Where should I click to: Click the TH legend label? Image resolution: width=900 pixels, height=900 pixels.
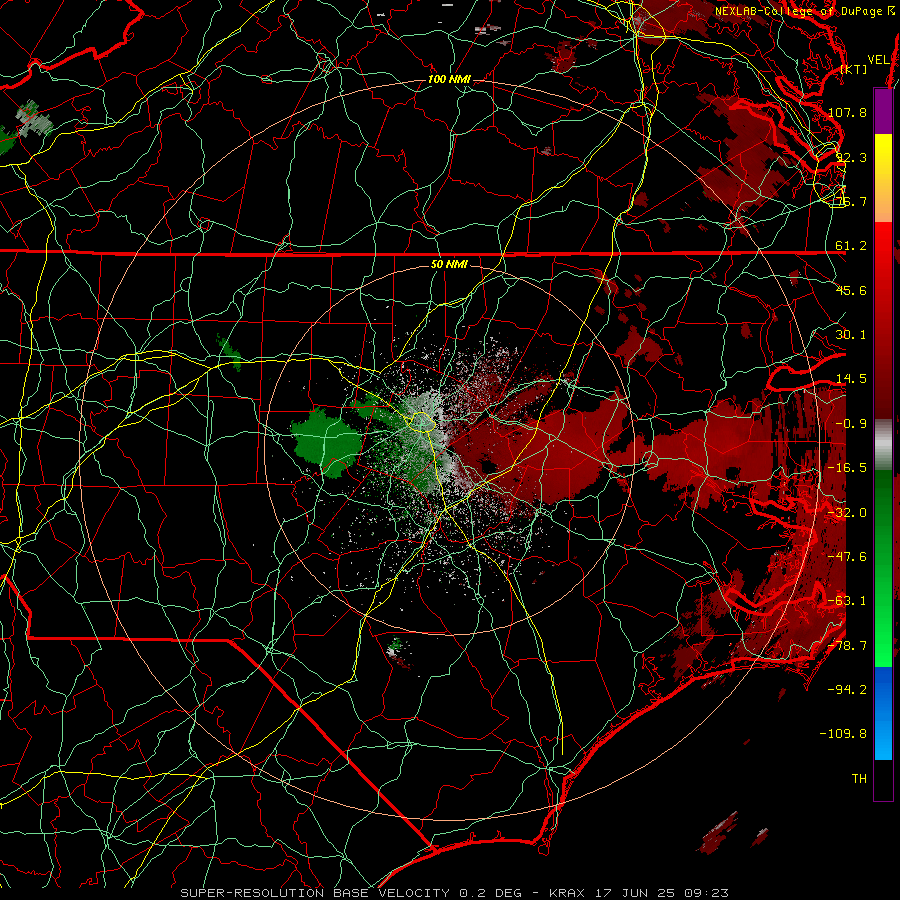859,779
